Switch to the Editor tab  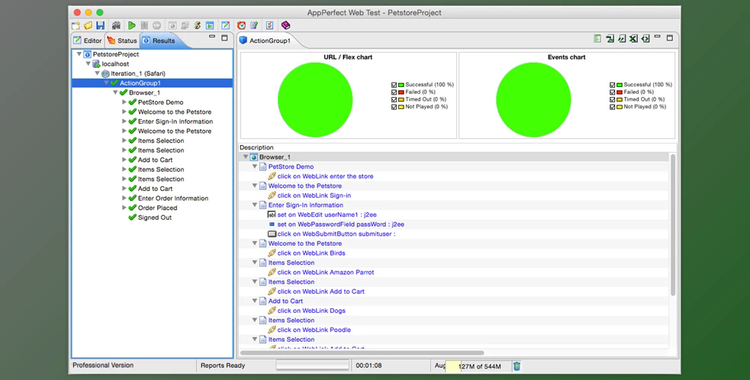pos(88,41)
